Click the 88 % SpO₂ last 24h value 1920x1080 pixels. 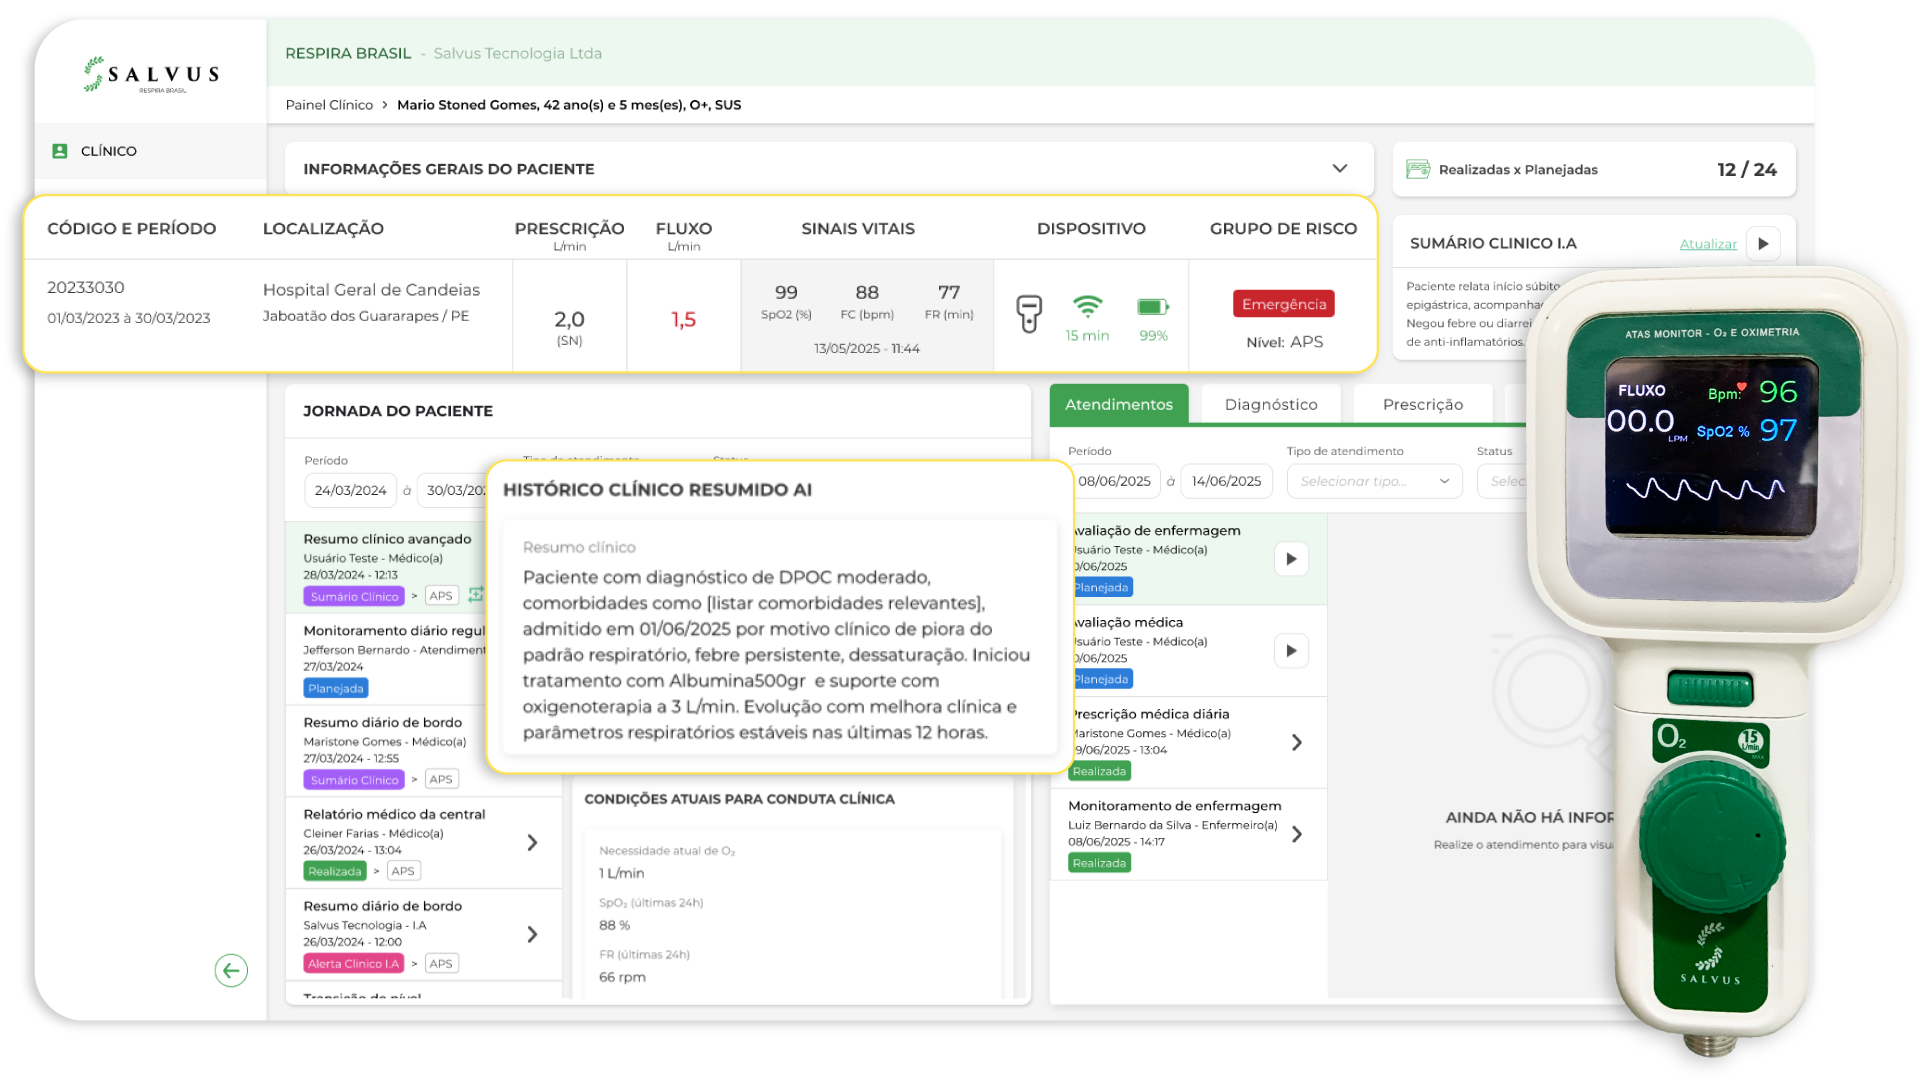(x=614, y=925)
